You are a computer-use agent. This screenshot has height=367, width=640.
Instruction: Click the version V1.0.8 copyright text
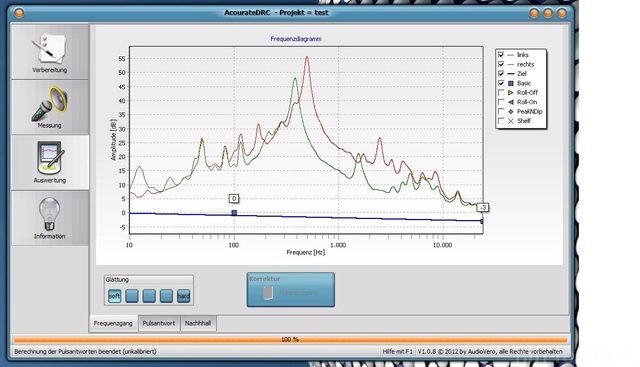tap(490, 351)
